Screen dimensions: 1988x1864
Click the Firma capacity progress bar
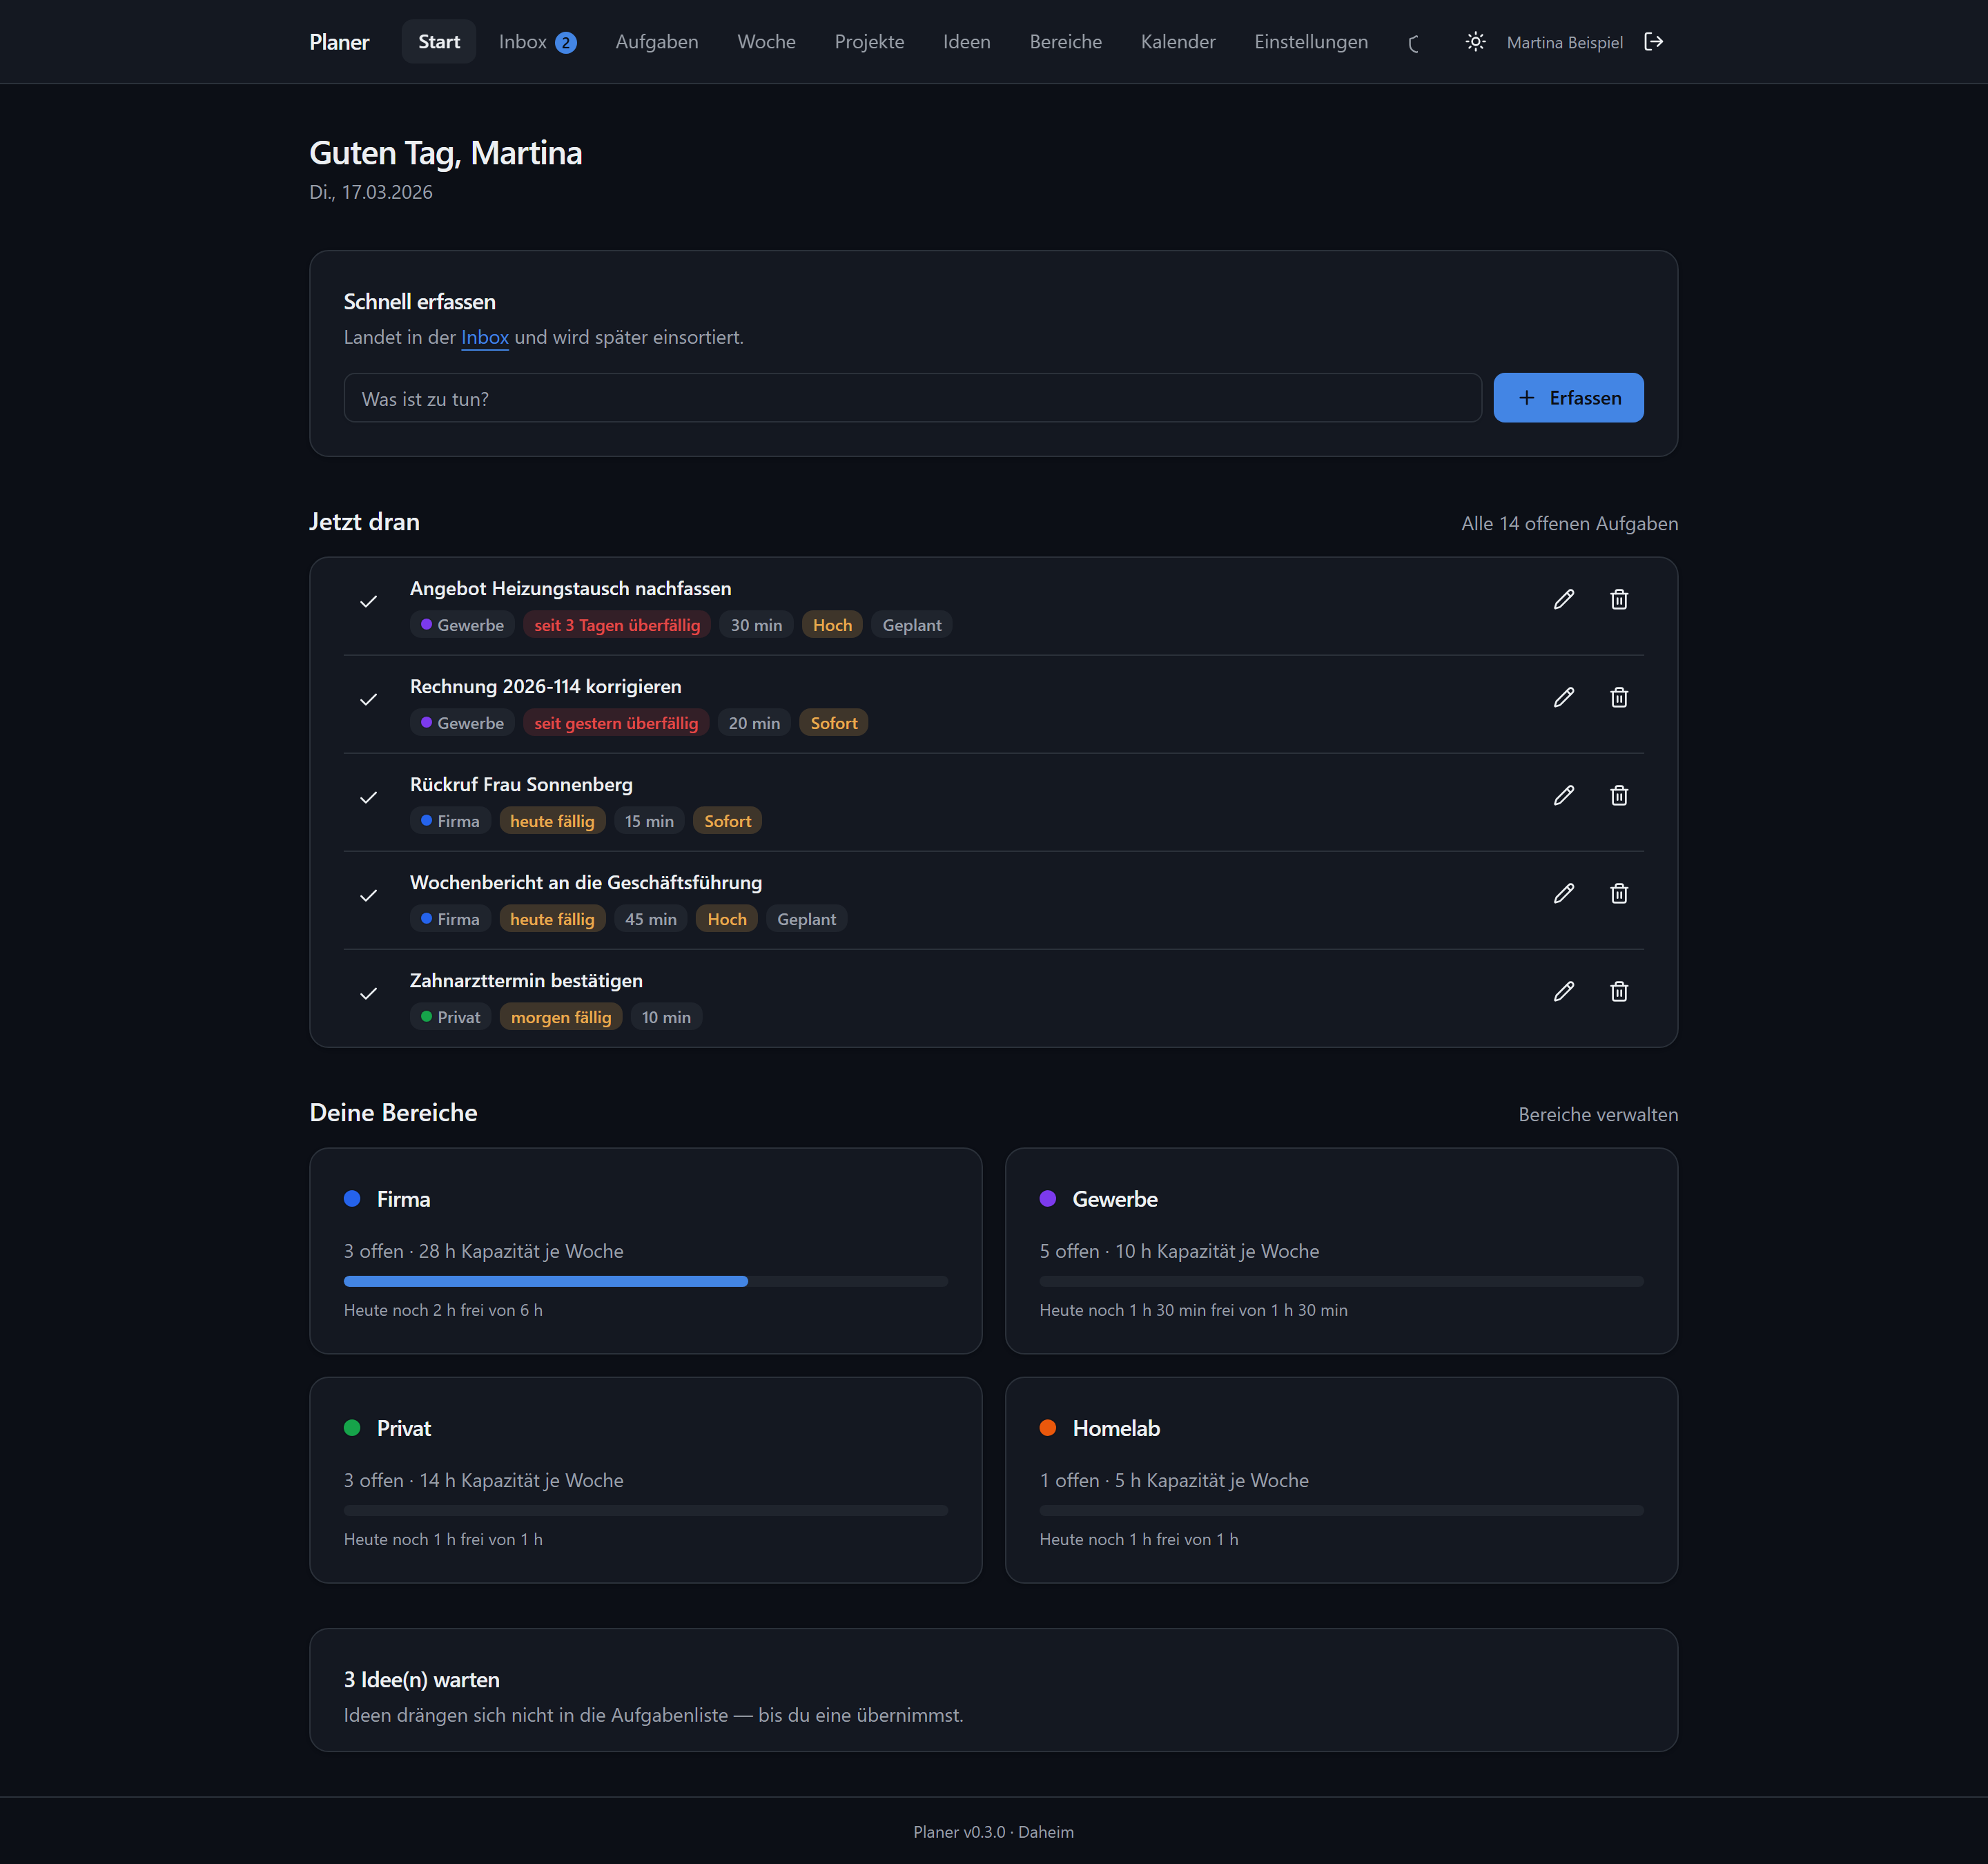coord(646,1281)
